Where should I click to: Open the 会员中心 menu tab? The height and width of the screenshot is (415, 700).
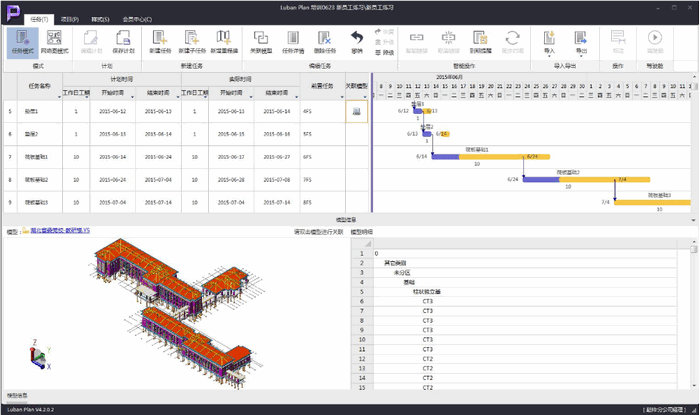tap(137, 18)
